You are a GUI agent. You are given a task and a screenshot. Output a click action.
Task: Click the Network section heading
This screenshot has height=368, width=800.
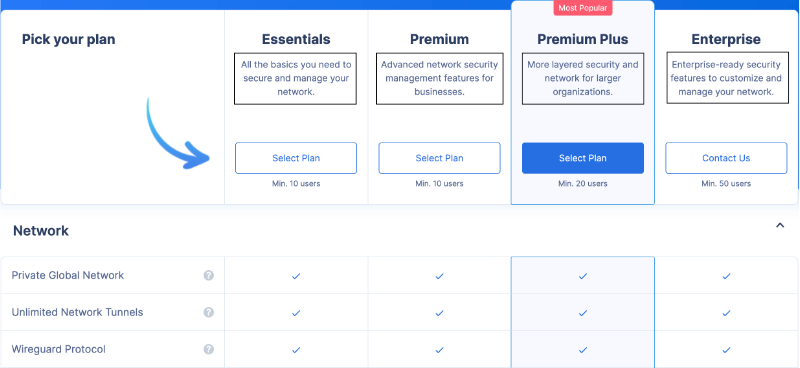pos(41,231)
